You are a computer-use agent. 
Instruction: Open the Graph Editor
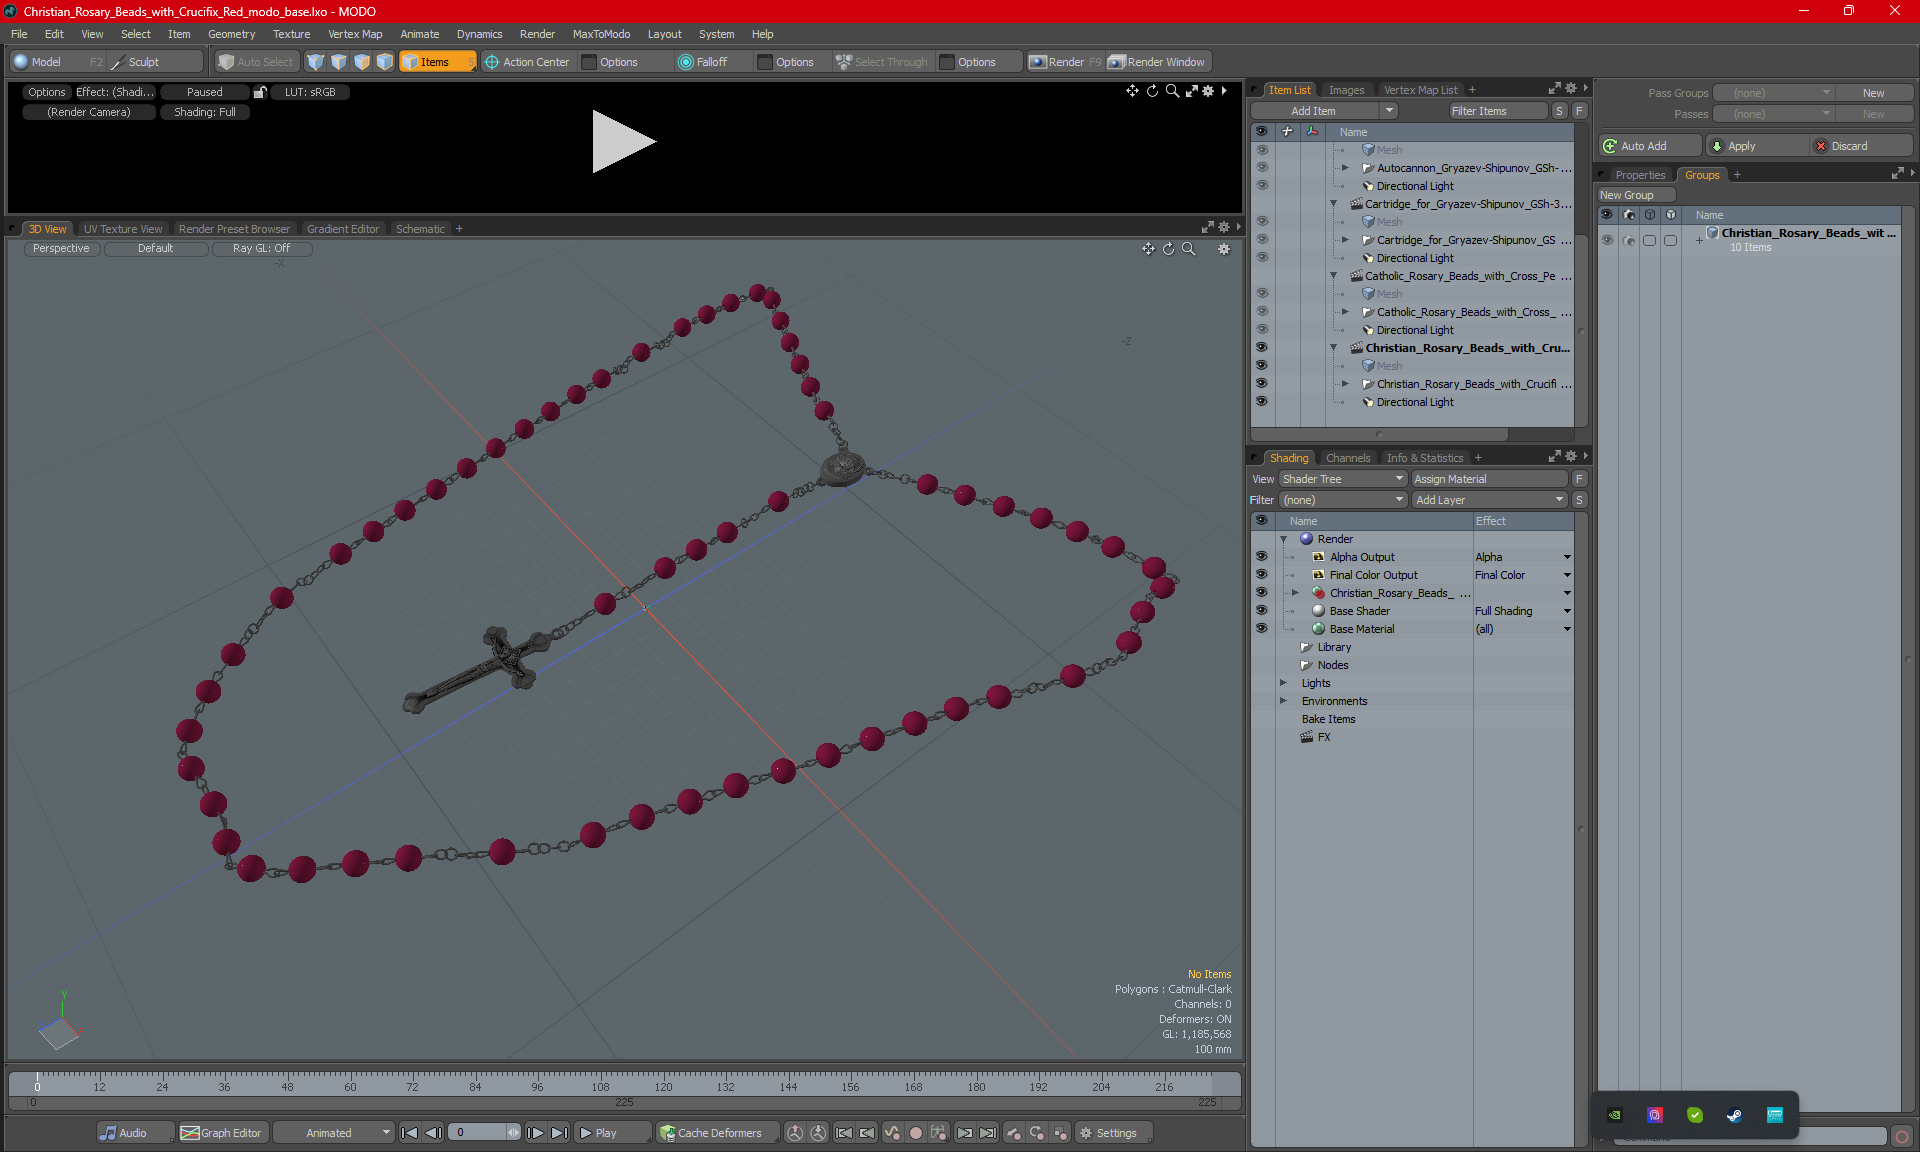point(222,1133)
